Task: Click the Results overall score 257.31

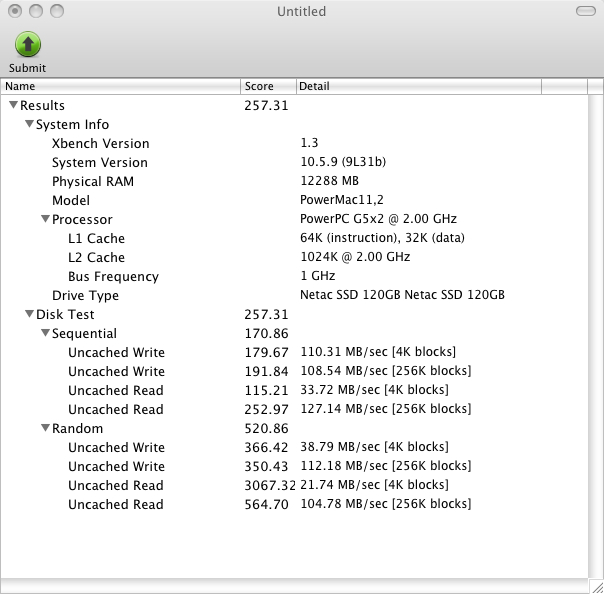Action: point(266,106)
